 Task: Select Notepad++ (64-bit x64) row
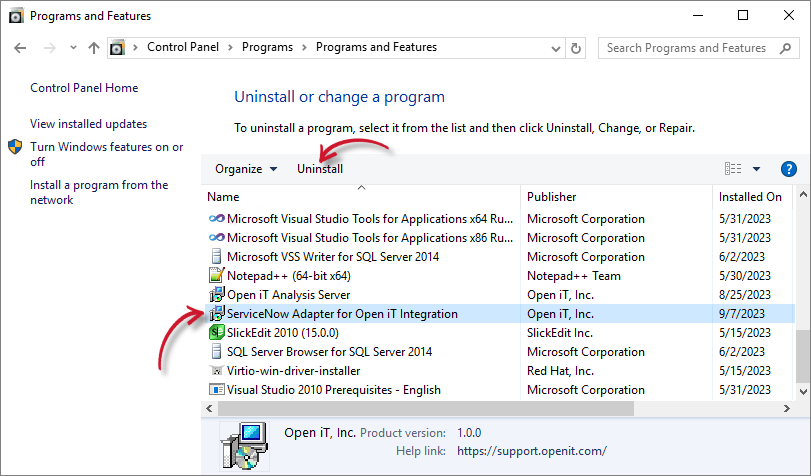[x=499, y=276]
